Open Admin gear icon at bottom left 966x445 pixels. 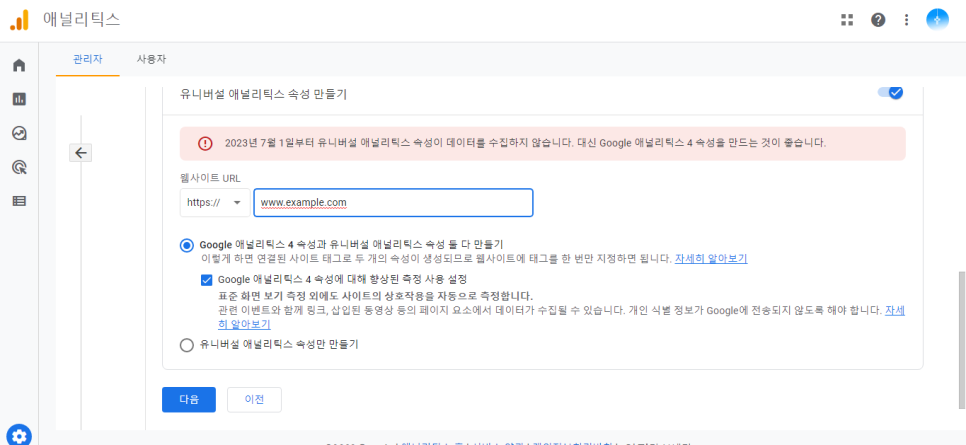tap(19, 436)
